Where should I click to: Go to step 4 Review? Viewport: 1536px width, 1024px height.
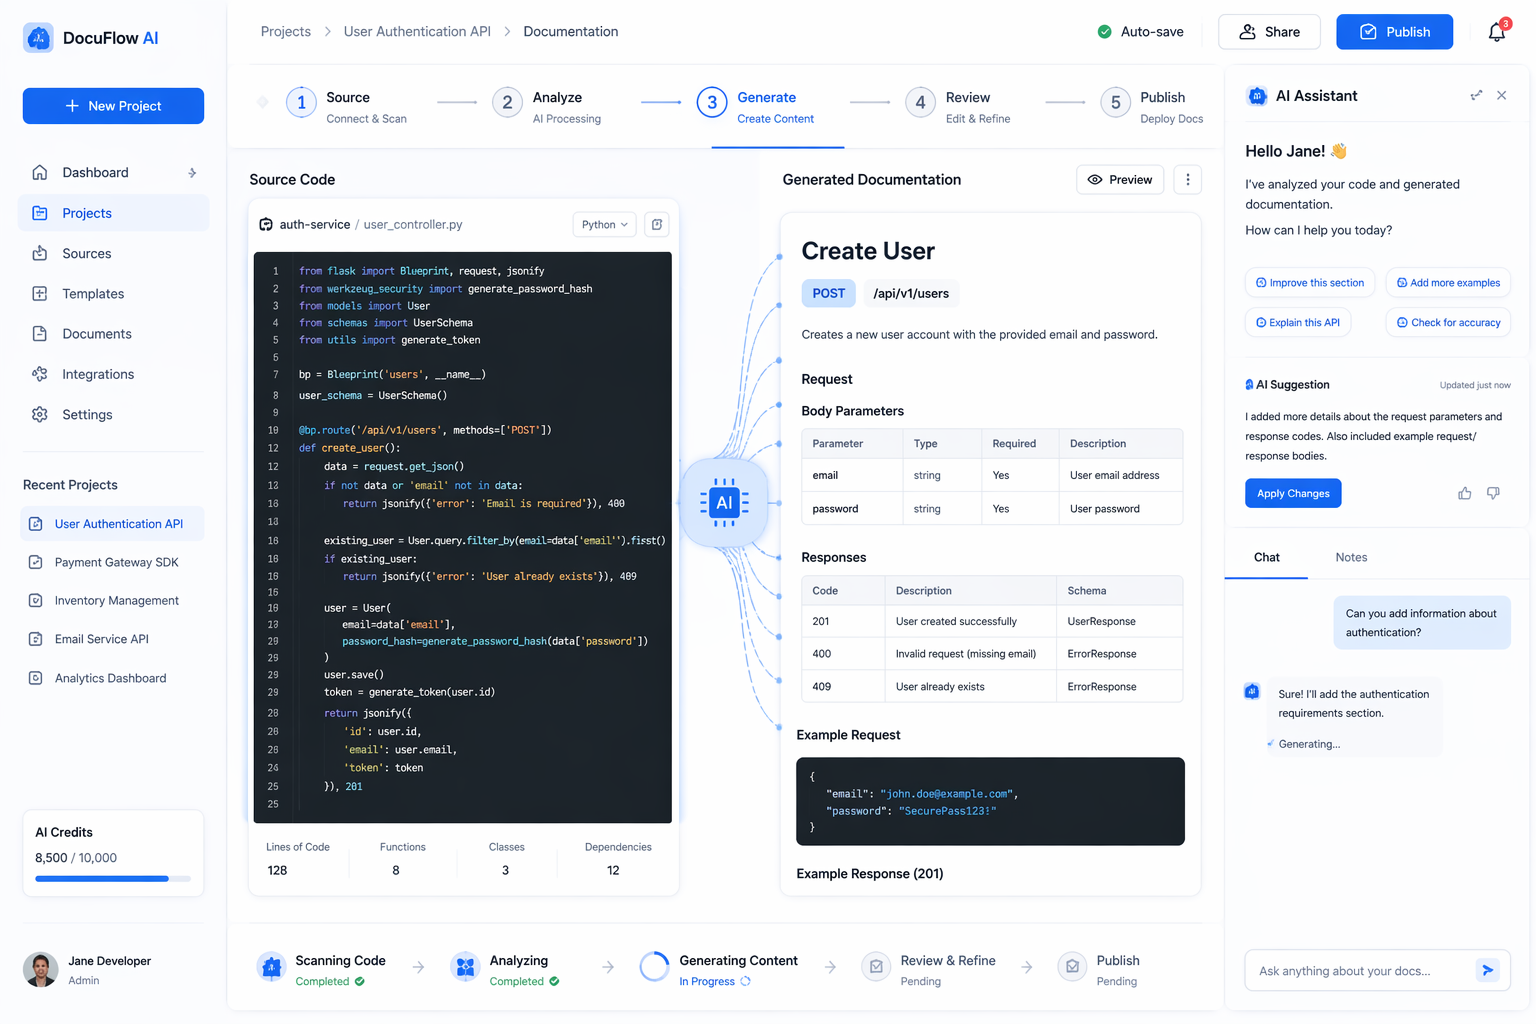pos(957,106)
